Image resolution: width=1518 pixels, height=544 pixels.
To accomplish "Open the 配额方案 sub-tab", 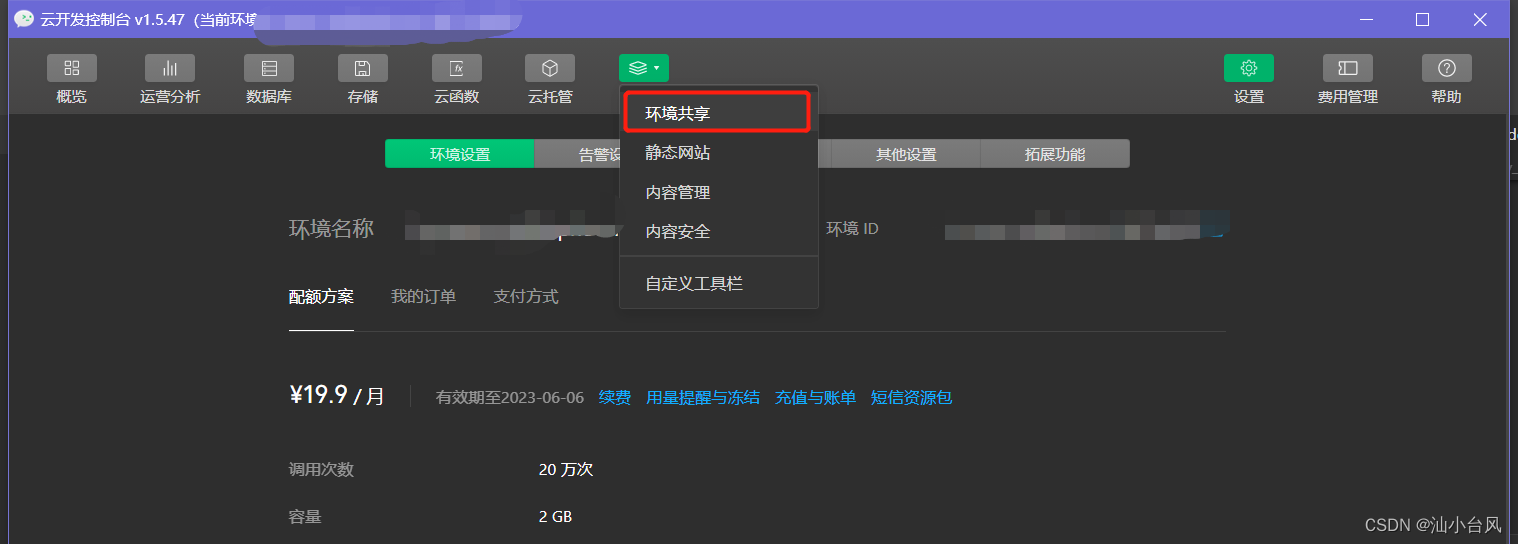I will (321, 296).
